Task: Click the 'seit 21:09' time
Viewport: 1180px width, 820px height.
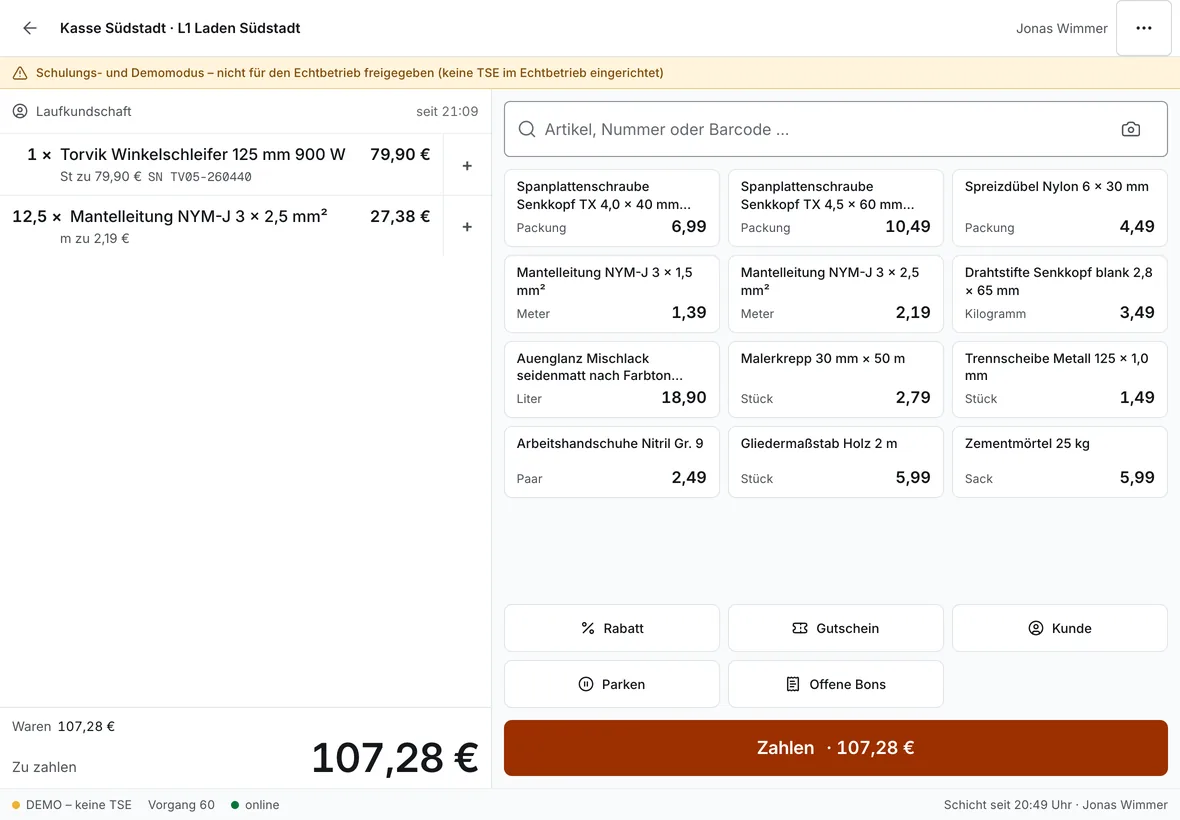Action: pyautogui.click(x=447, y=111)
